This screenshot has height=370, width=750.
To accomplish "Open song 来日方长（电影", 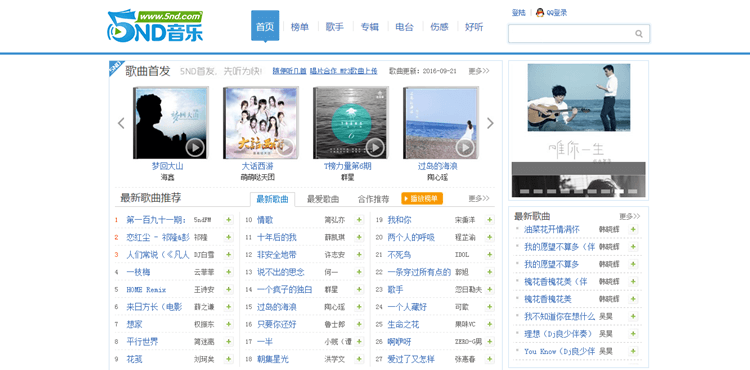I will 154,307.
